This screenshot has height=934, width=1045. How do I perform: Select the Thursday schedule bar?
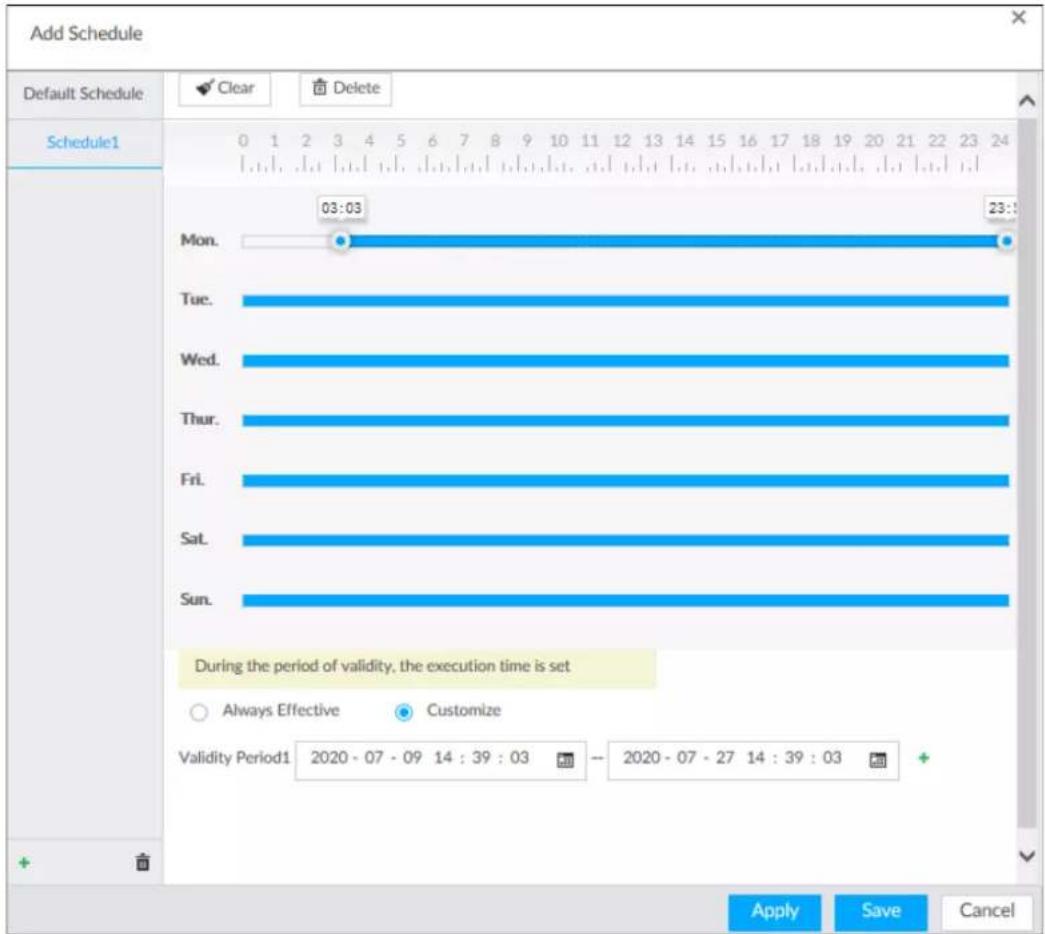tap(625, 421)
